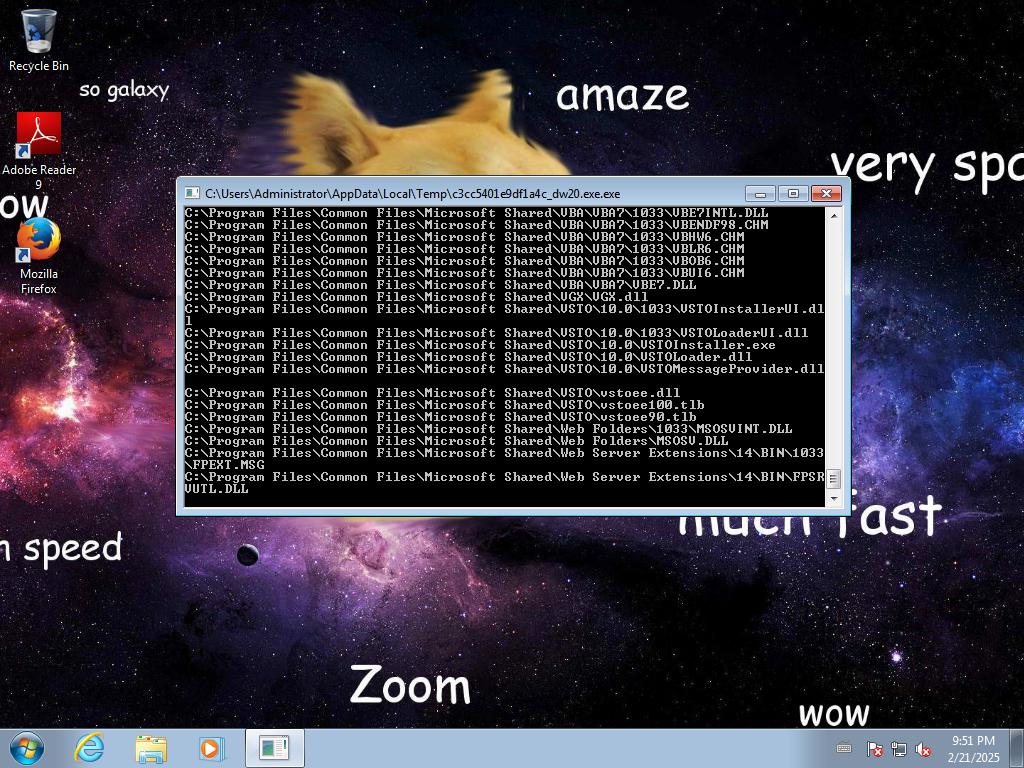Viewport: 1024px width, 768px height.
Task: Click the MSOSV.DLL output line
Action: pyautogui.click(x=456, y=441)
